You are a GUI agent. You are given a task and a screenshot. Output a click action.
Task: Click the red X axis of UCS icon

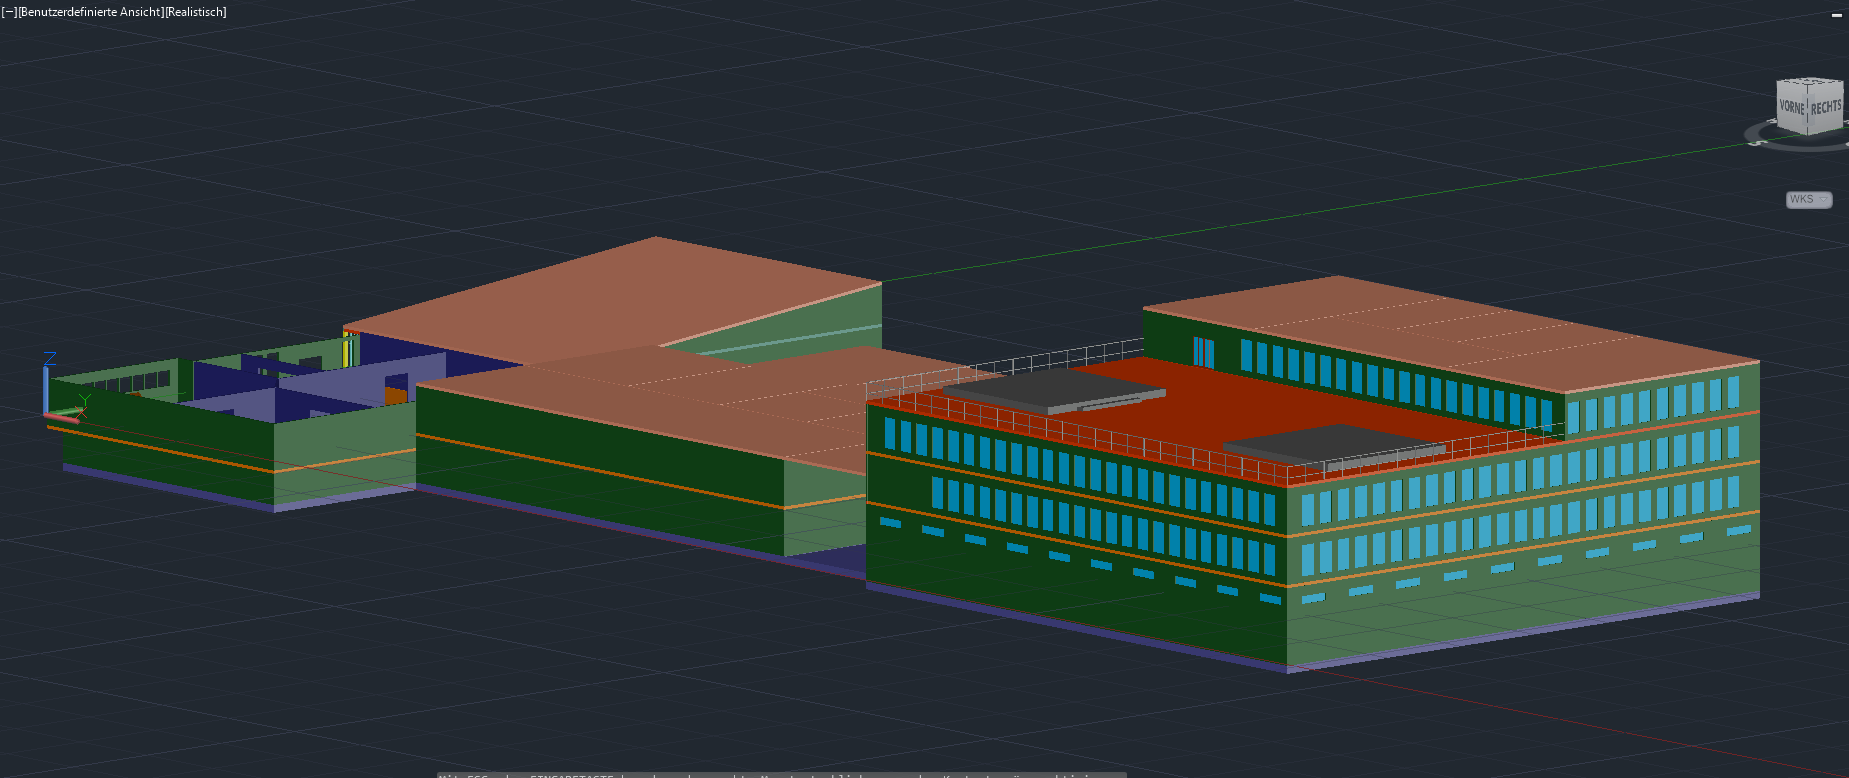pyautogui.click(x=62, y=418)
